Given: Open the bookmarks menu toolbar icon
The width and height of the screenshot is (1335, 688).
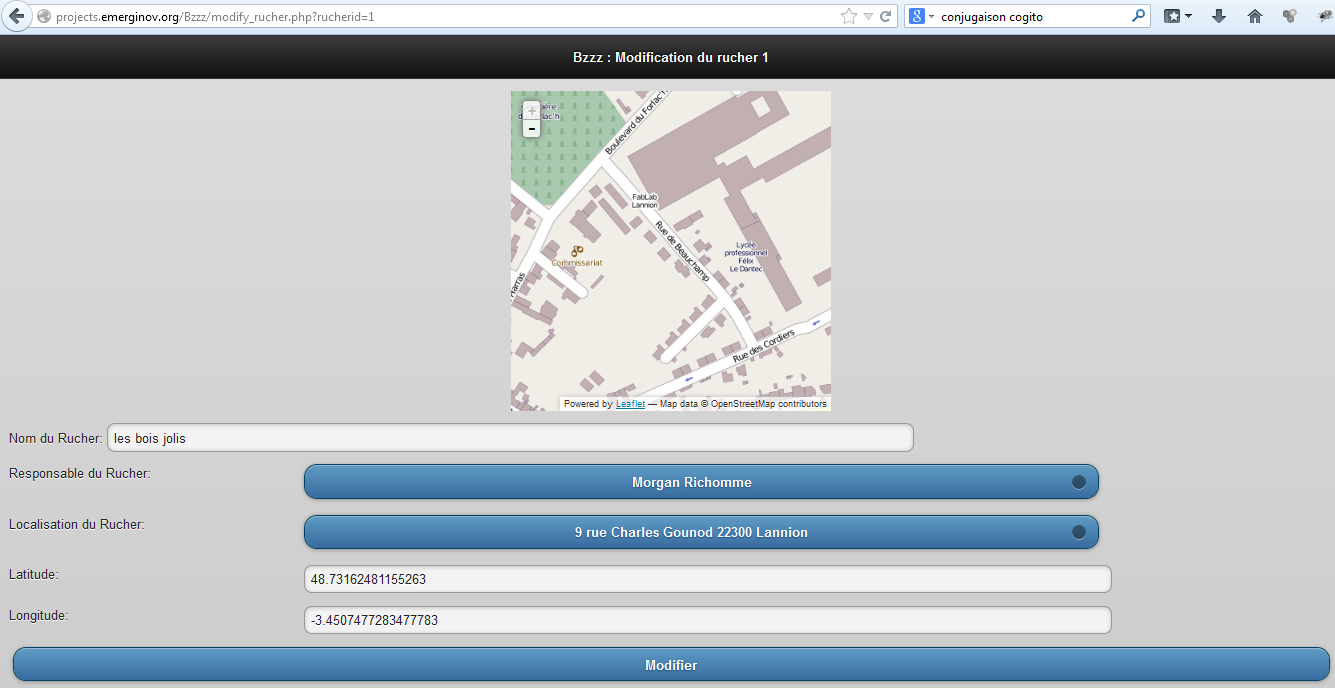Looking at the screenshot, I should point(1177,16).
